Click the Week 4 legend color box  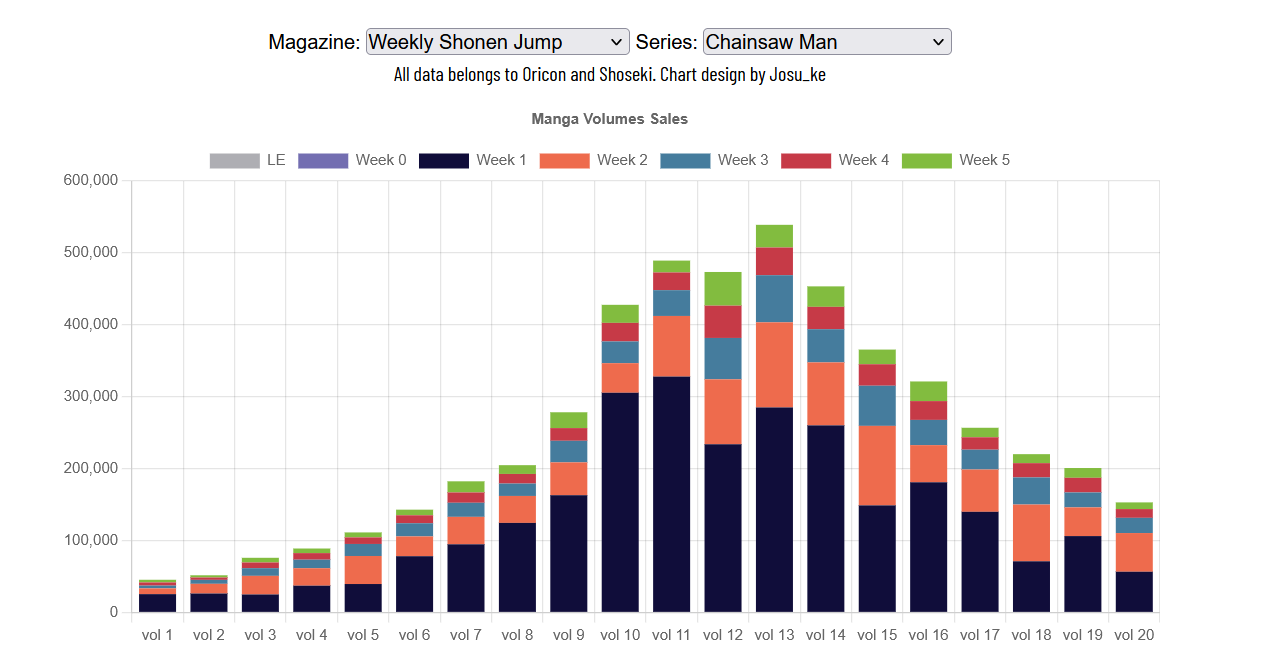point(806,160)
